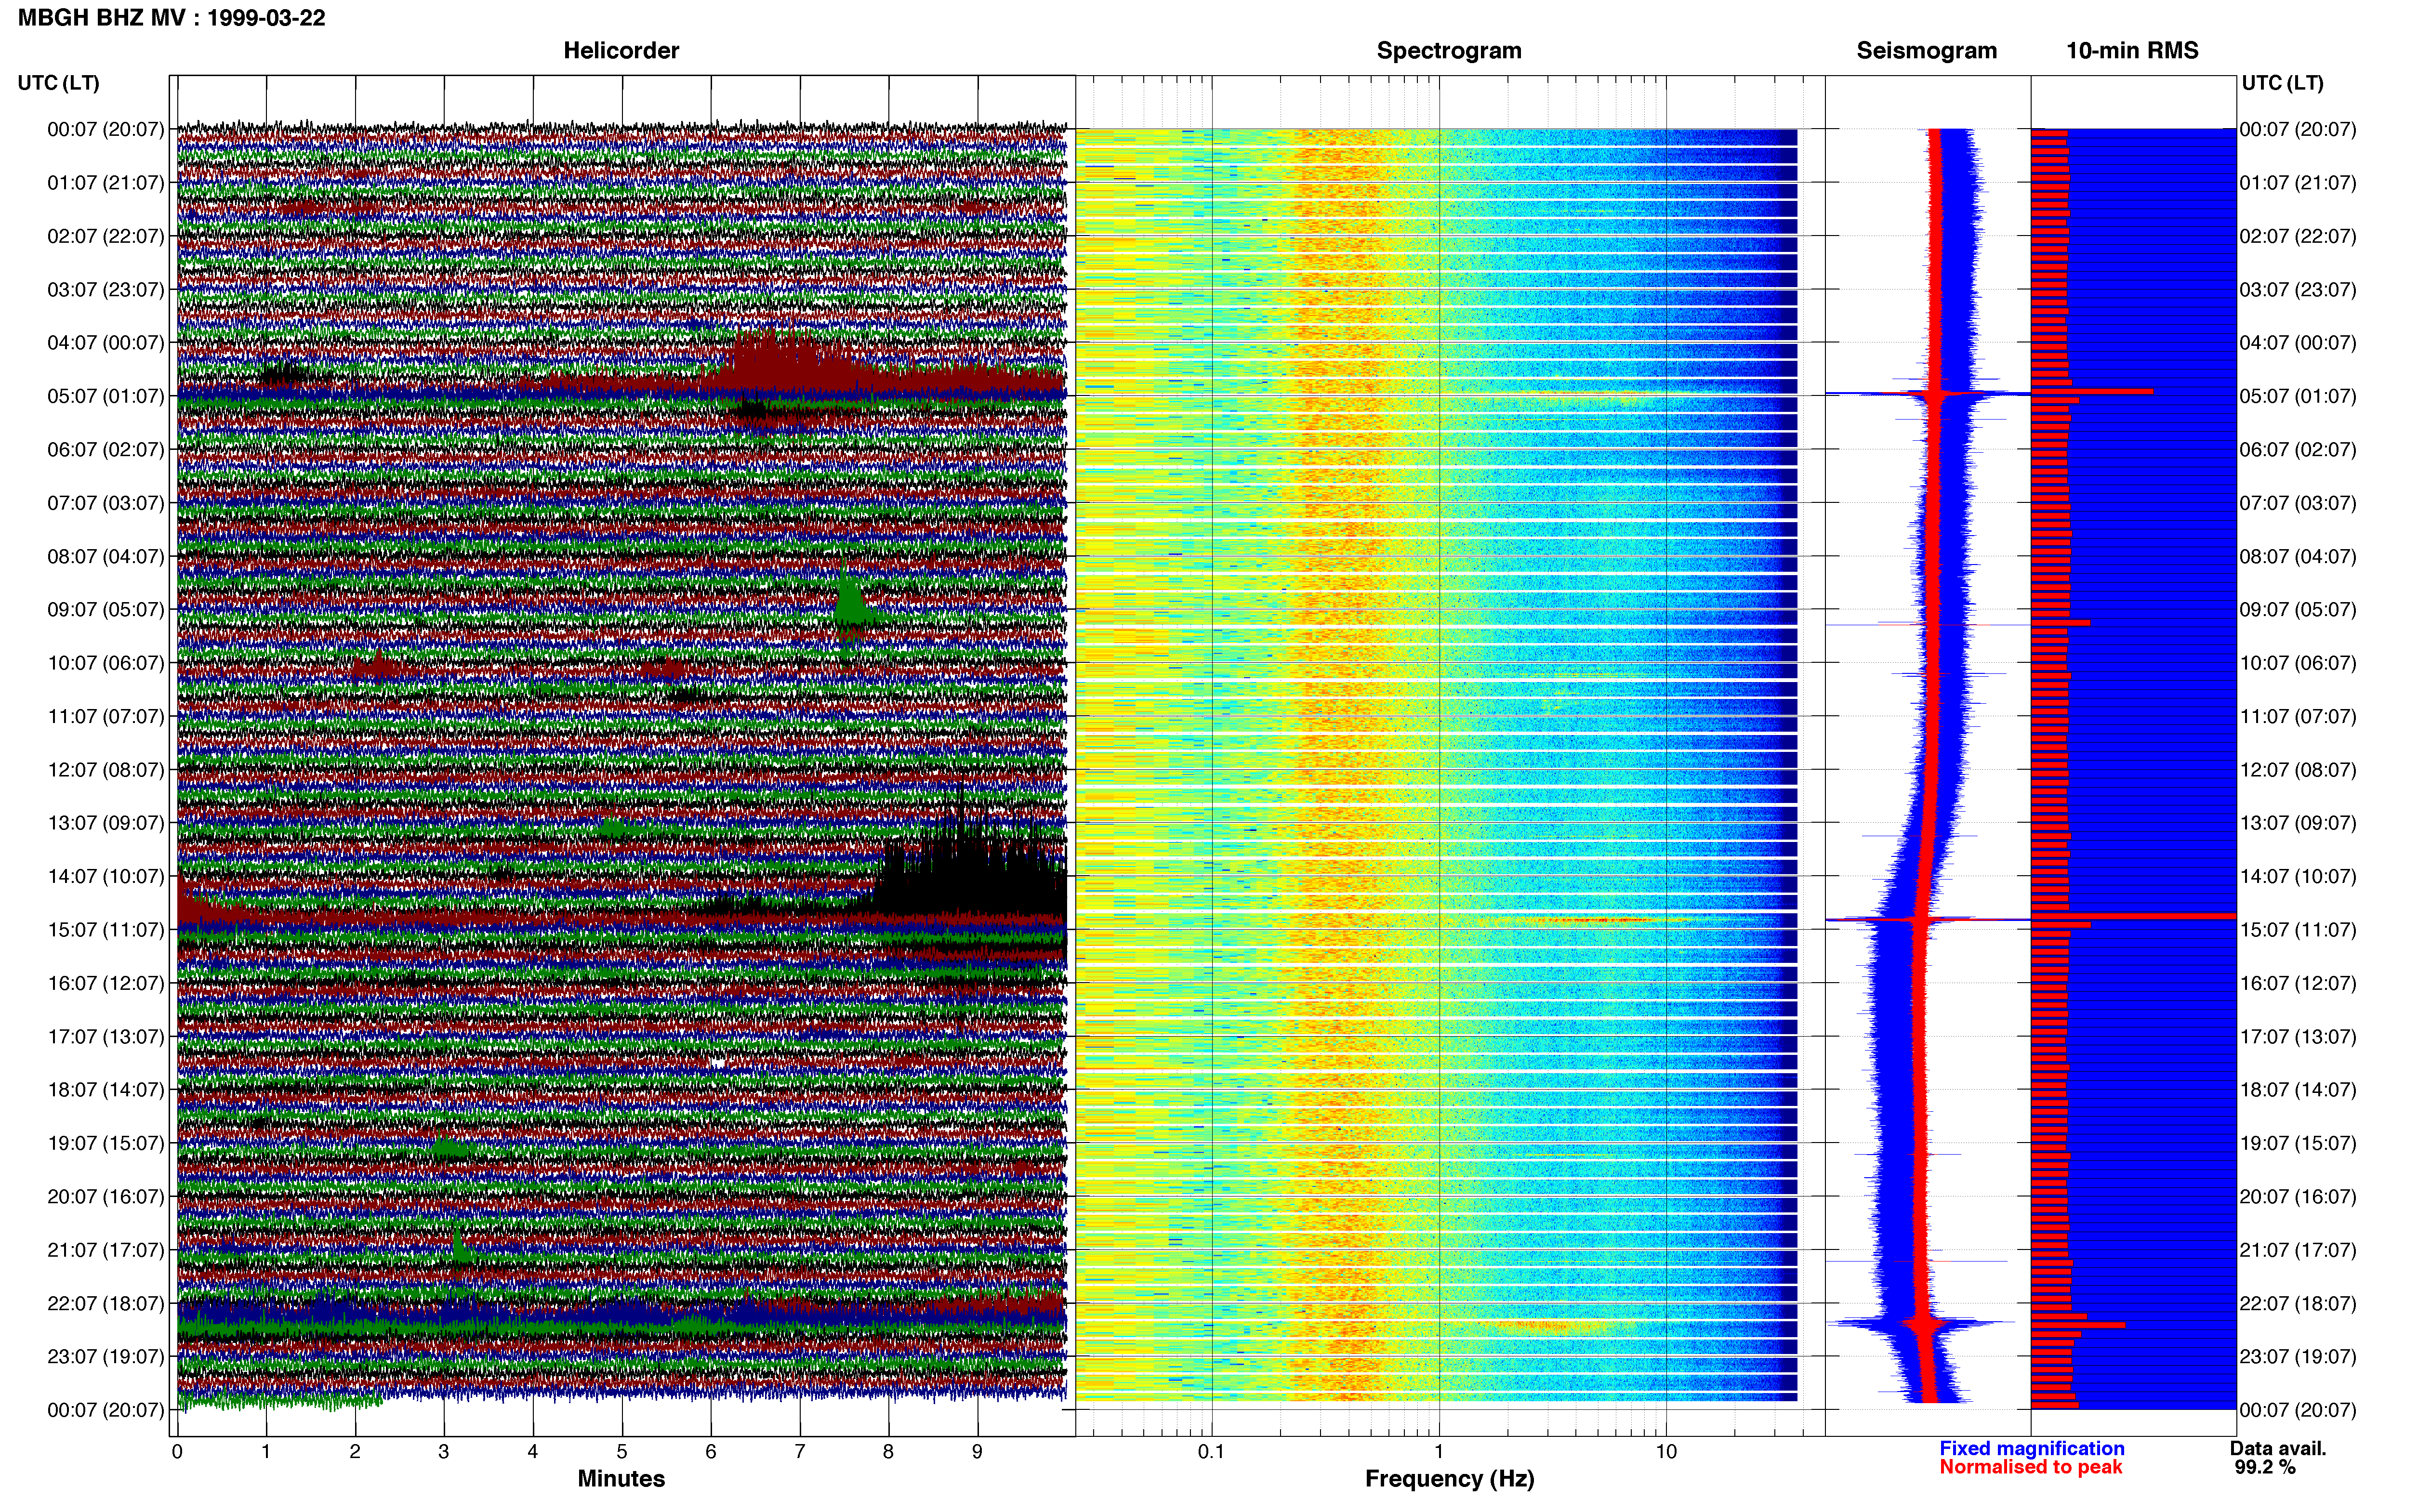Select the 'Helicorder' panel heading
The height and width of the screenshot is (1512, 2418).
pos(621,51)
